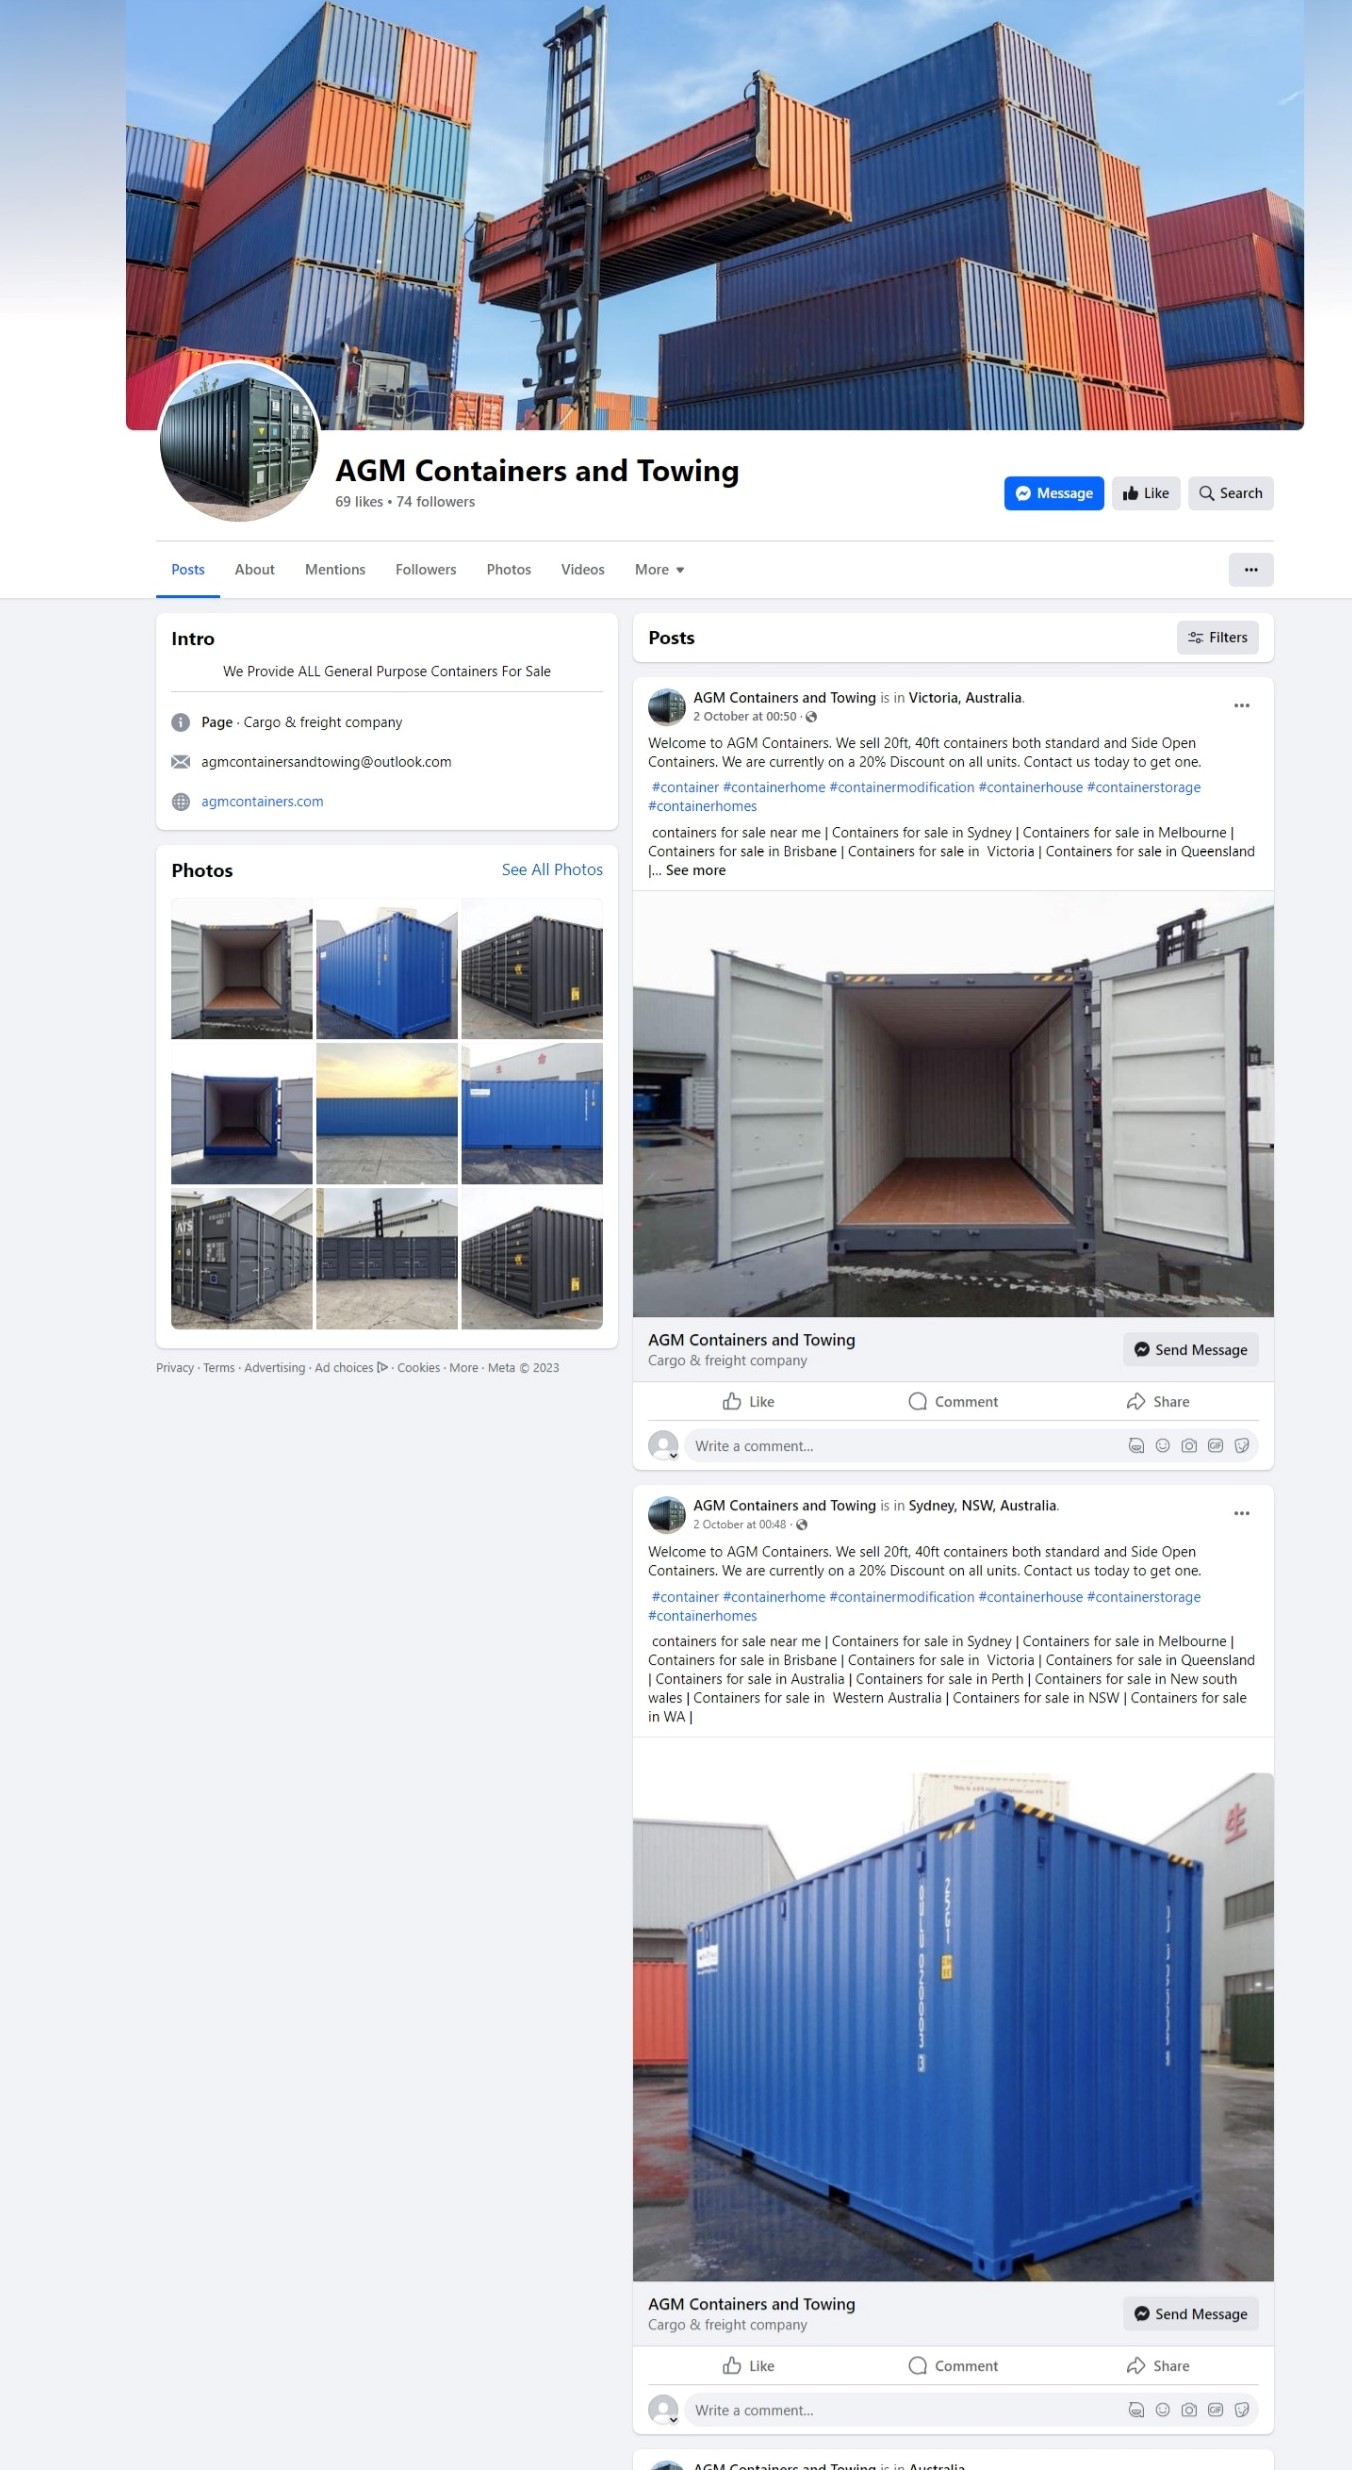The width and height of the screenshot is (1352, 2470).
Task: Open the three-dots menu on the Sydney post
Action: [x=1241, y=1514]
